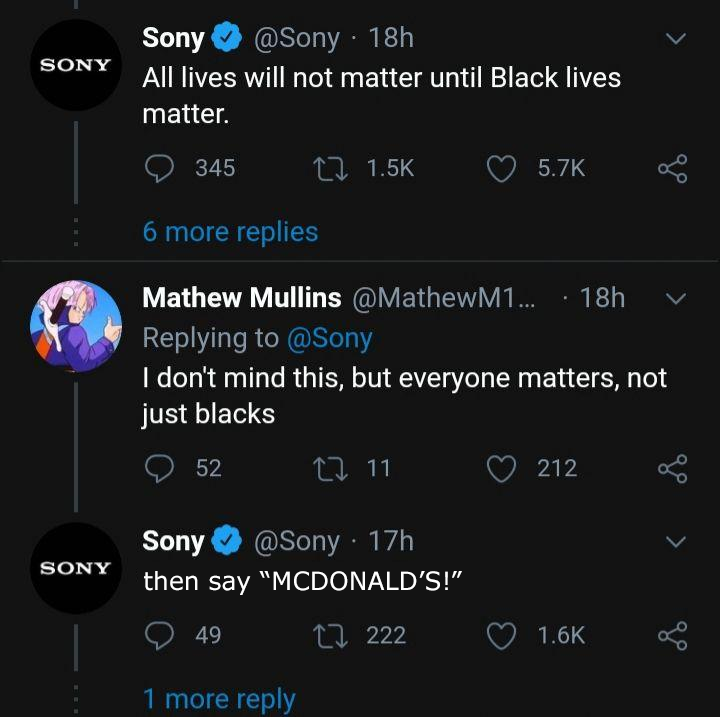Open chevron menu on Mathew Mullins' tweet
720x717 pixels.
point(676,299)
